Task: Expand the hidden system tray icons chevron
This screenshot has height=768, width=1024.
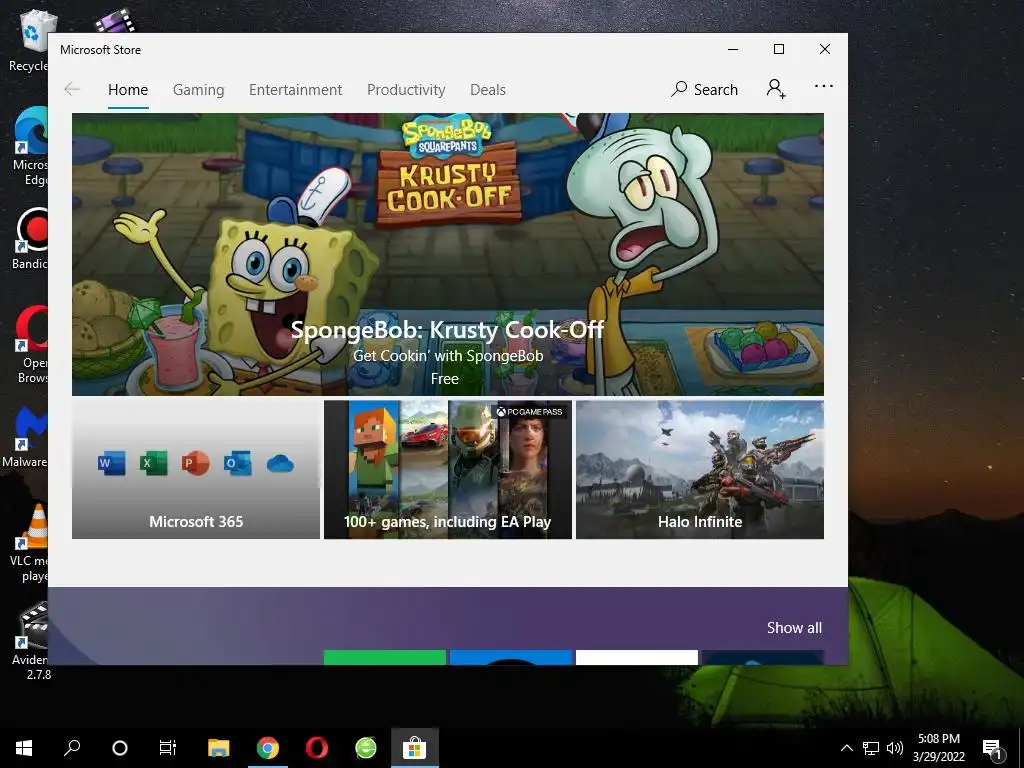Action: coord(846,748)
